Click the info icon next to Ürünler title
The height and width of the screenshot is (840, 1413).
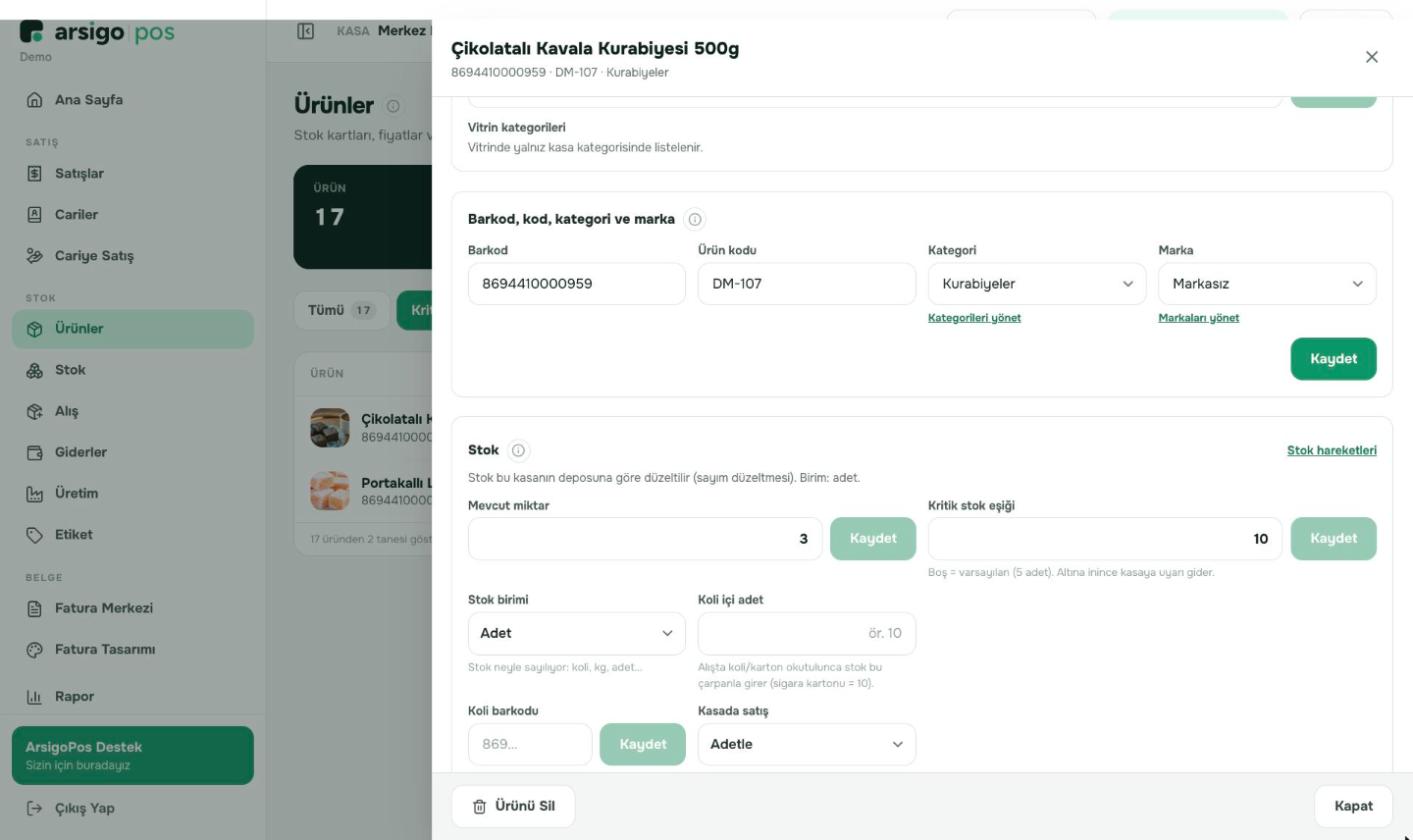(x=393, y=106)
